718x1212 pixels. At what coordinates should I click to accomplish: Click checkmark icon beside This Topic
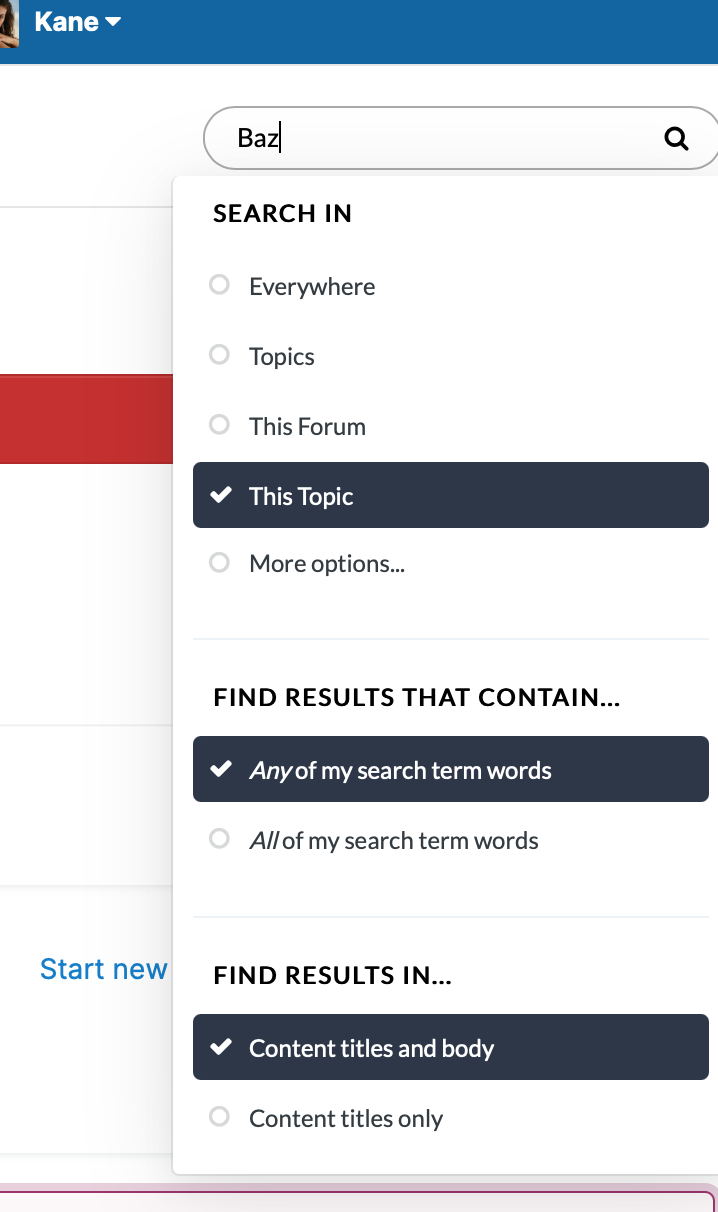pos(220,495)
